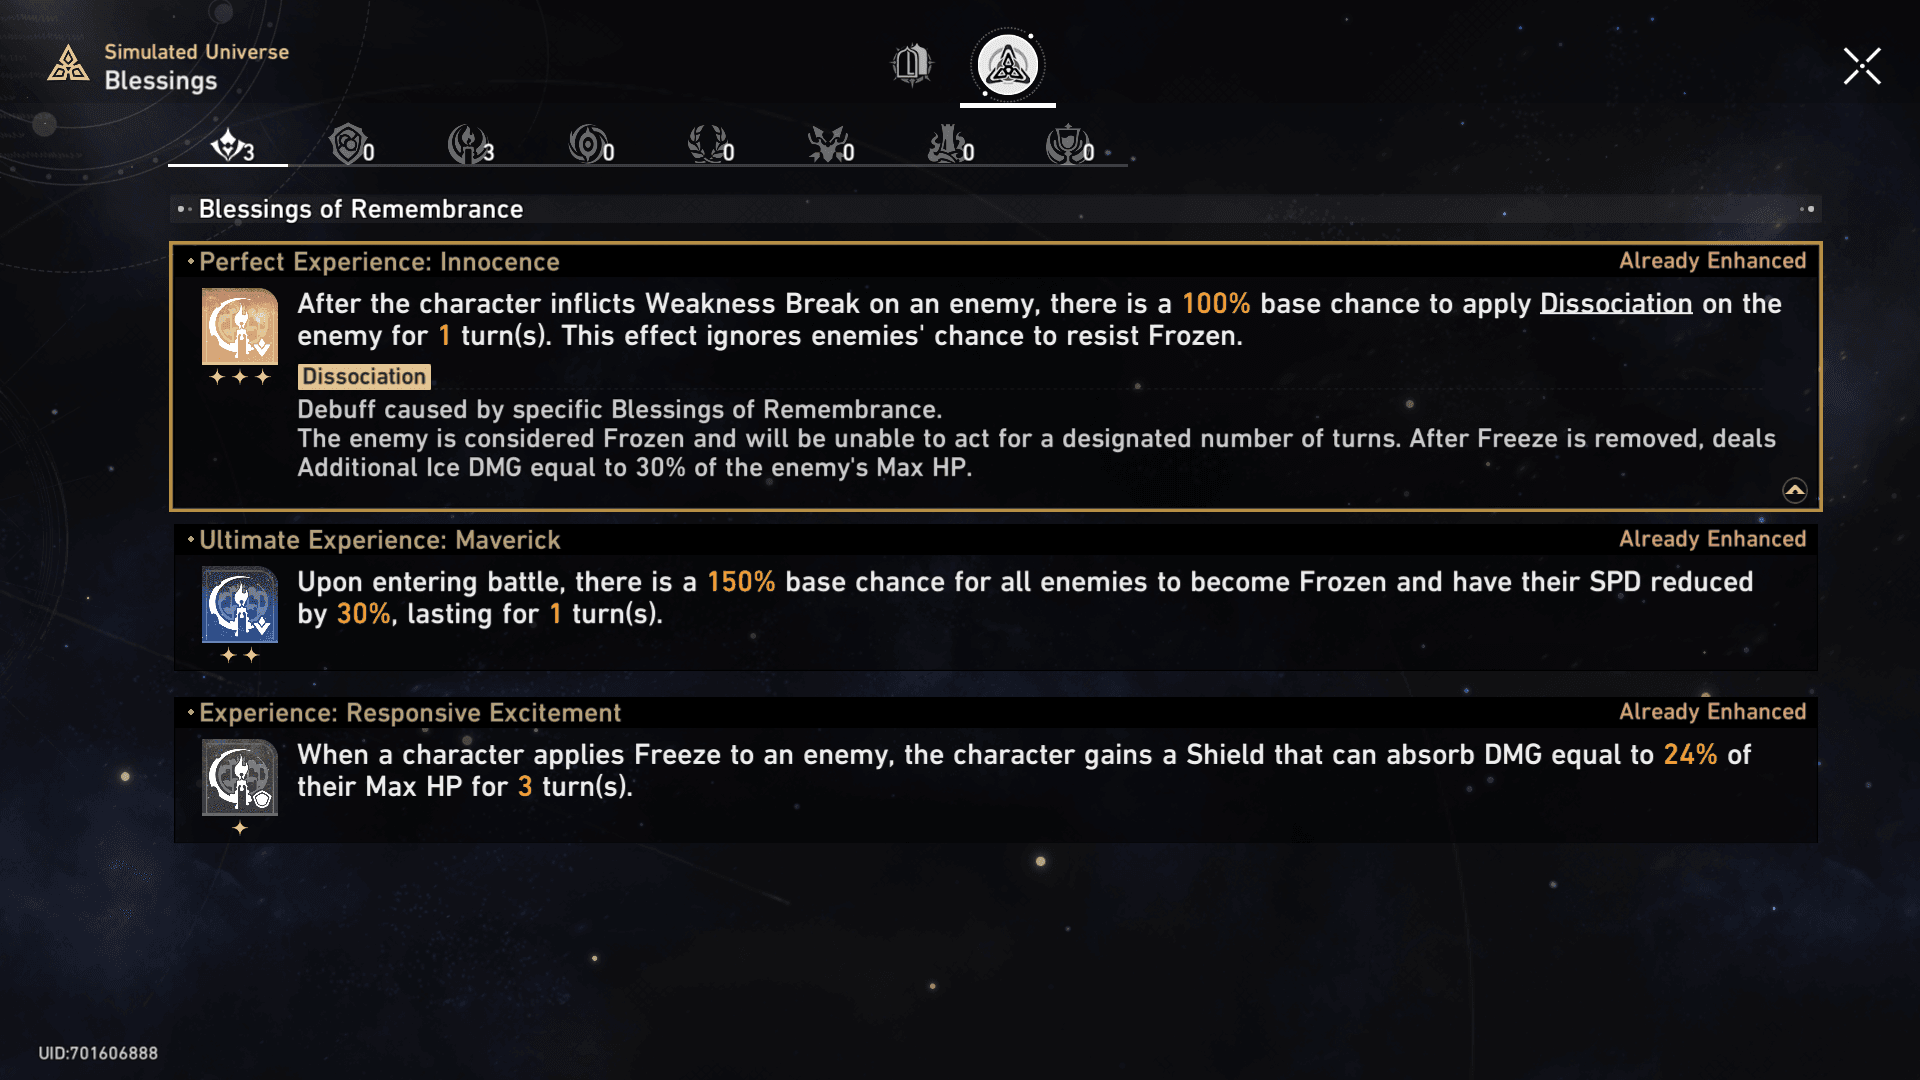Switch to the Curios tab at top
1920x1080 pixels.
(x=911, y=65)
